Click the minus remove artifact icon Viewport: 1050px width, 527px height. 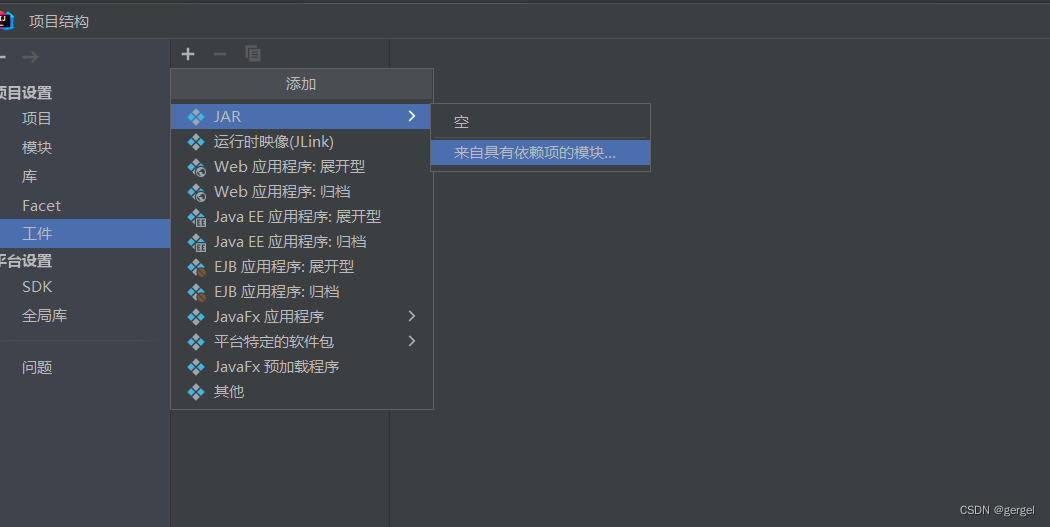220,54
